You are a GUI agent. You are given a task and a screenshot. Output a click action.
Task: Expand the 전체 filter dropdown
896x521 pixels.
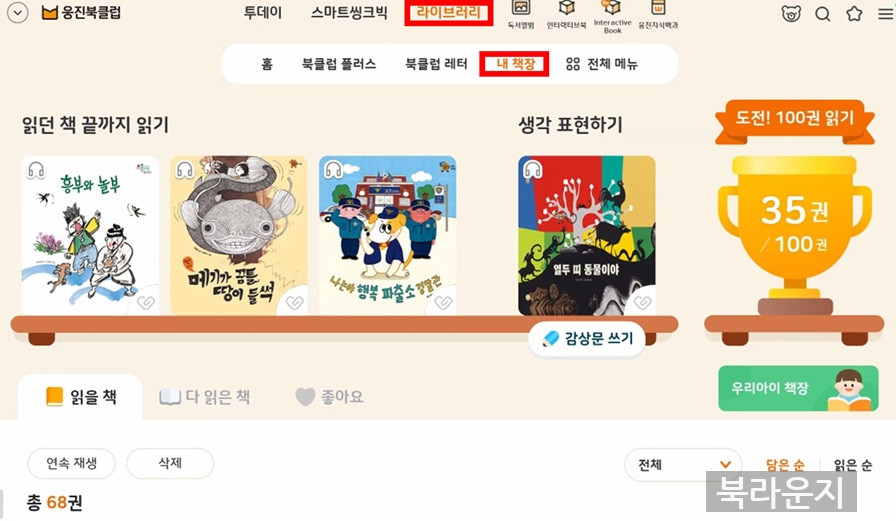683,464
